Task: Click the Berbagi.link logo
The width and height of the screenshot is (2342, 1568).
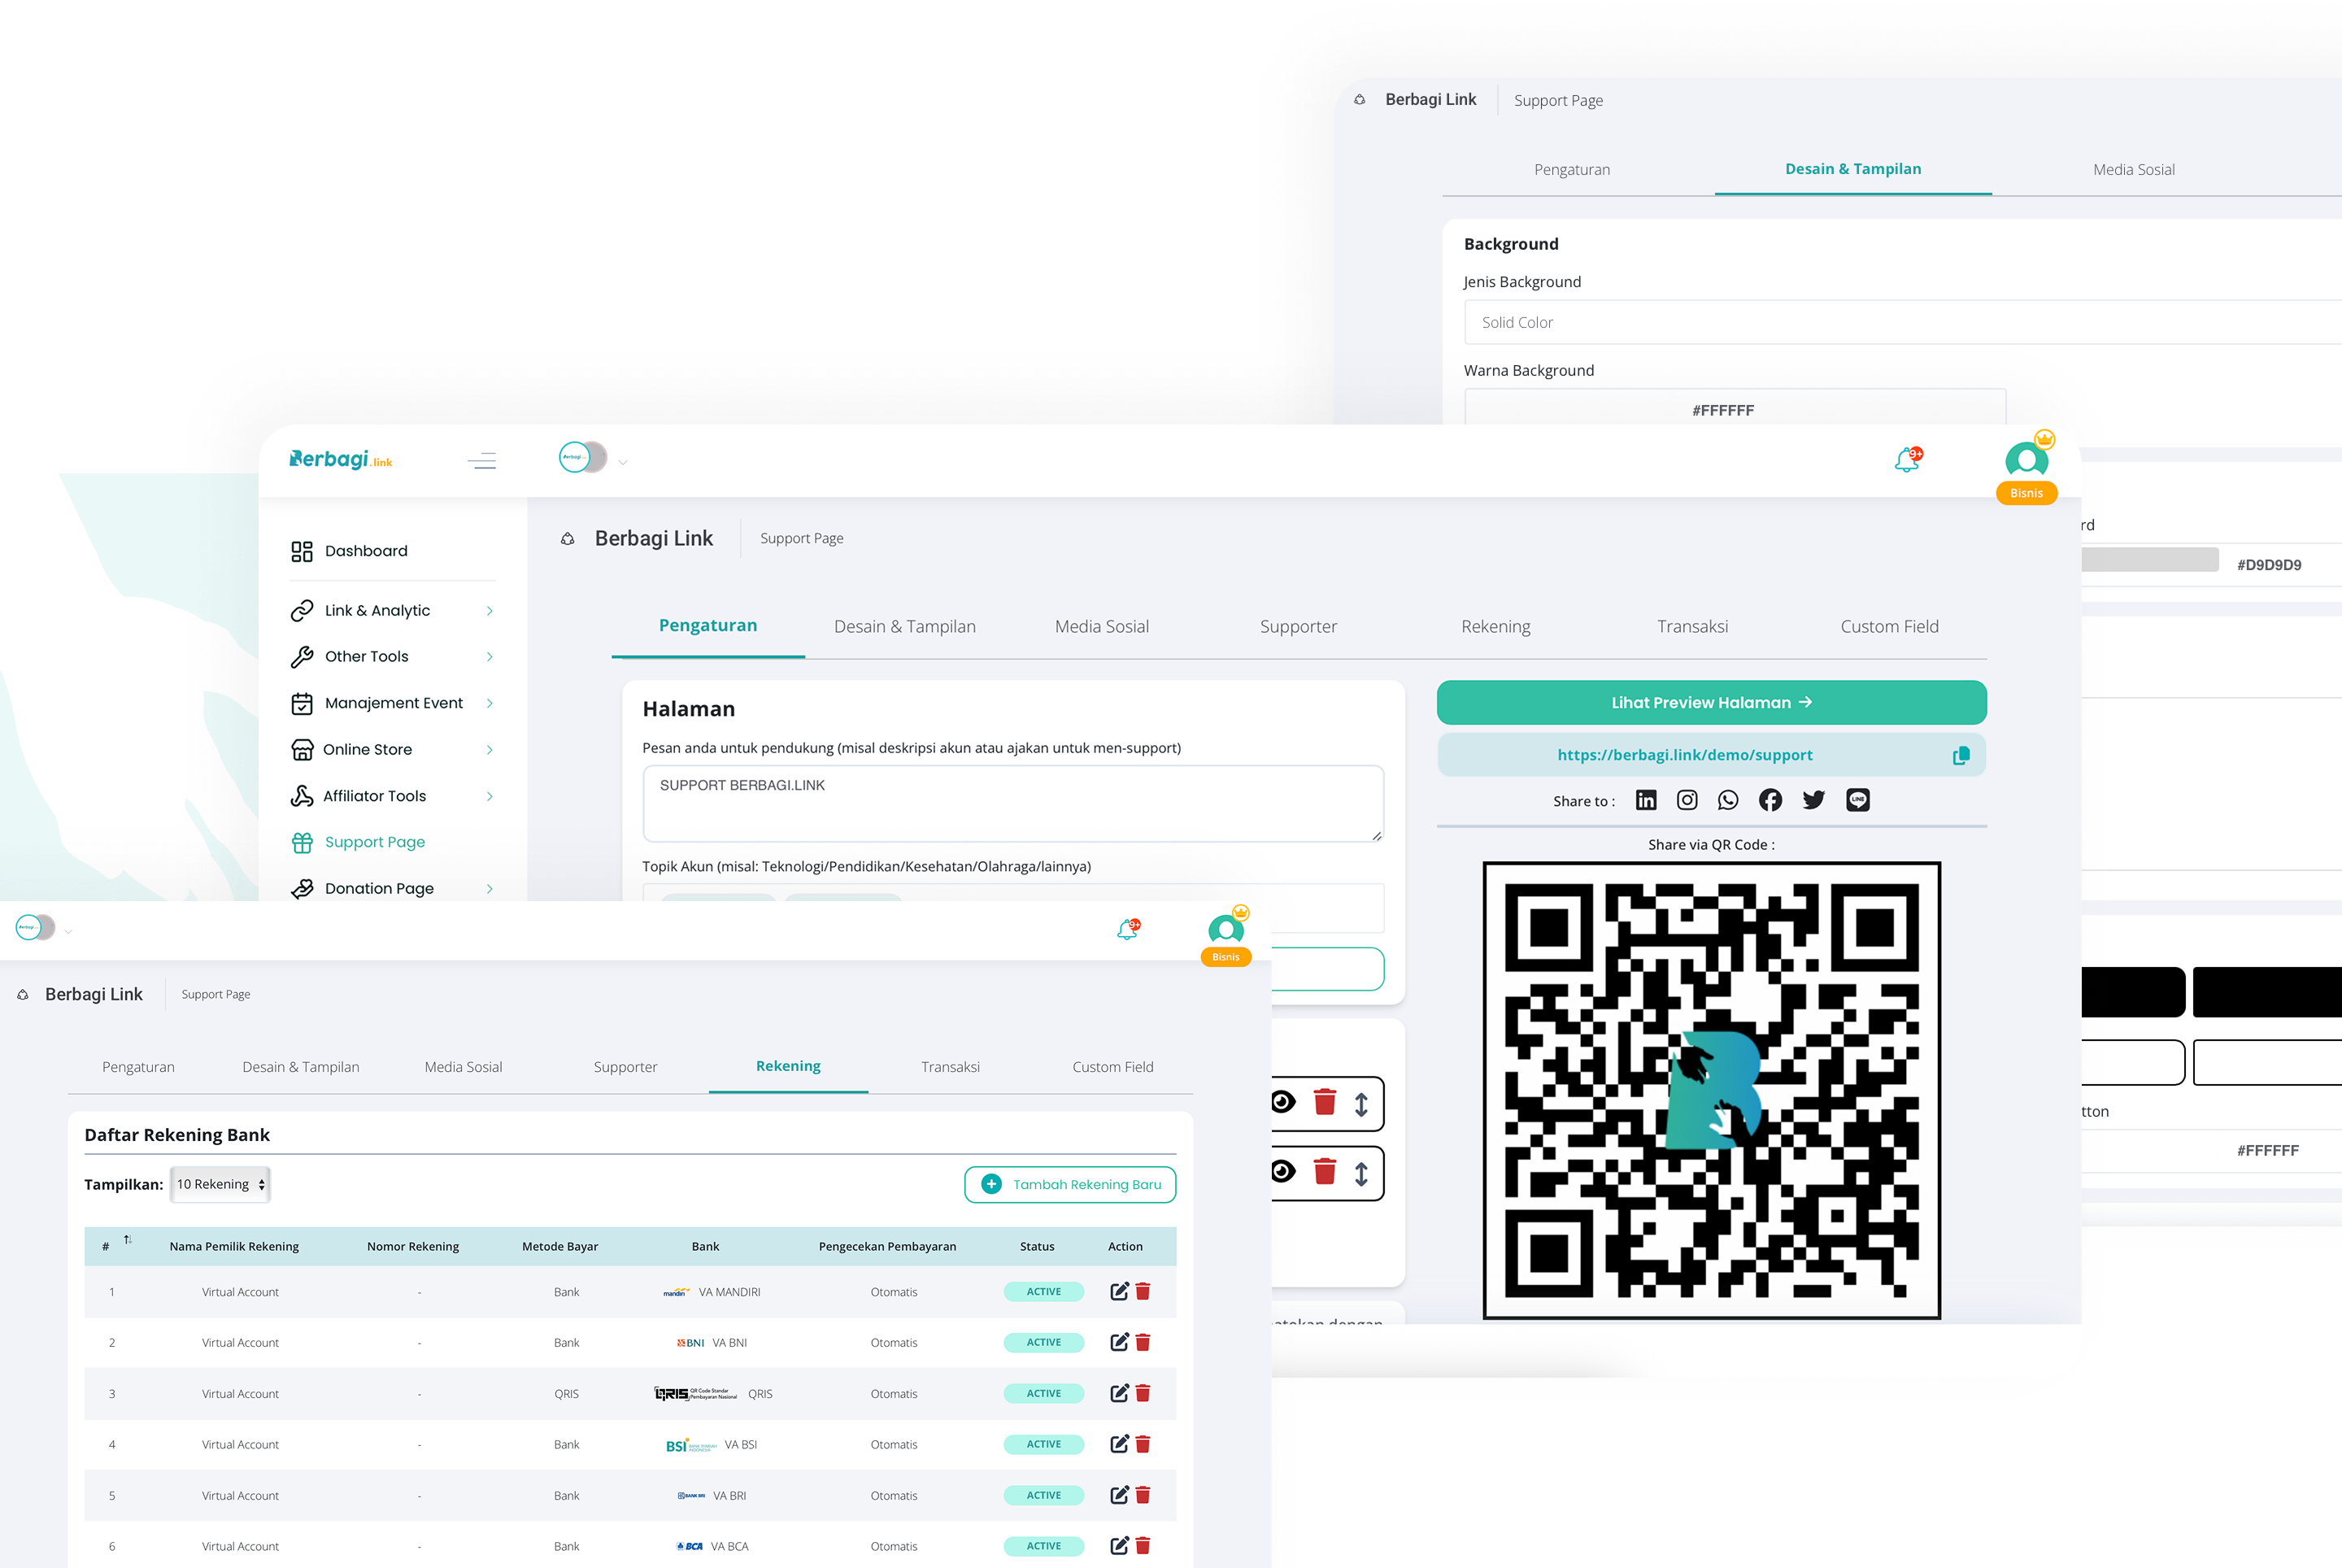Action: point(340,459)
